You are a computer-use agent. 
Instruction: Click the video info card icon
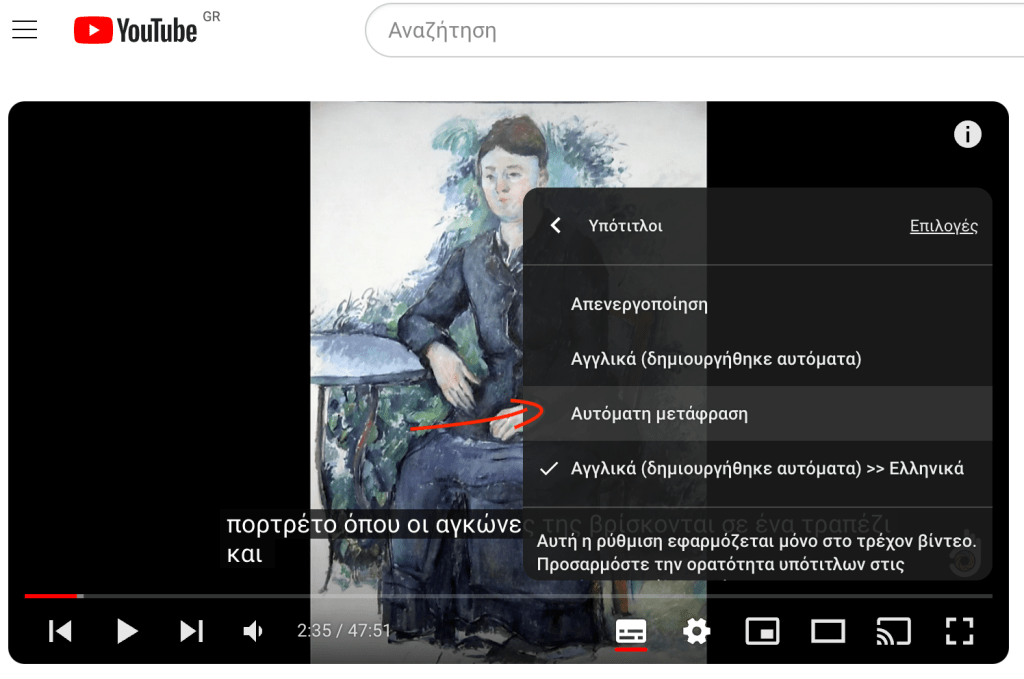[x=967, y=134]
